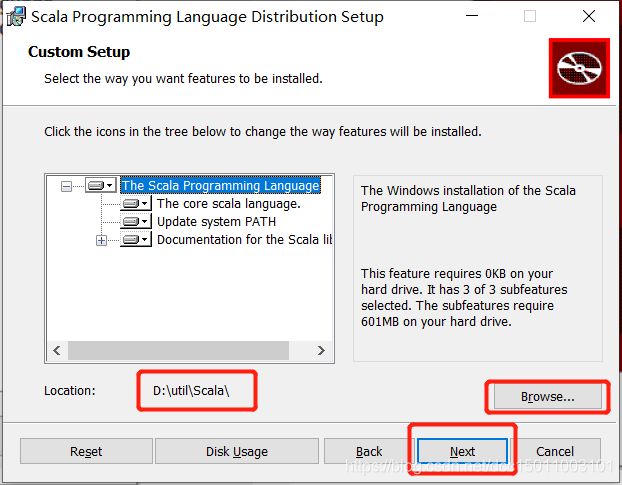
Task: Go Back to previous setup step
Action: (x=369, y=451)
